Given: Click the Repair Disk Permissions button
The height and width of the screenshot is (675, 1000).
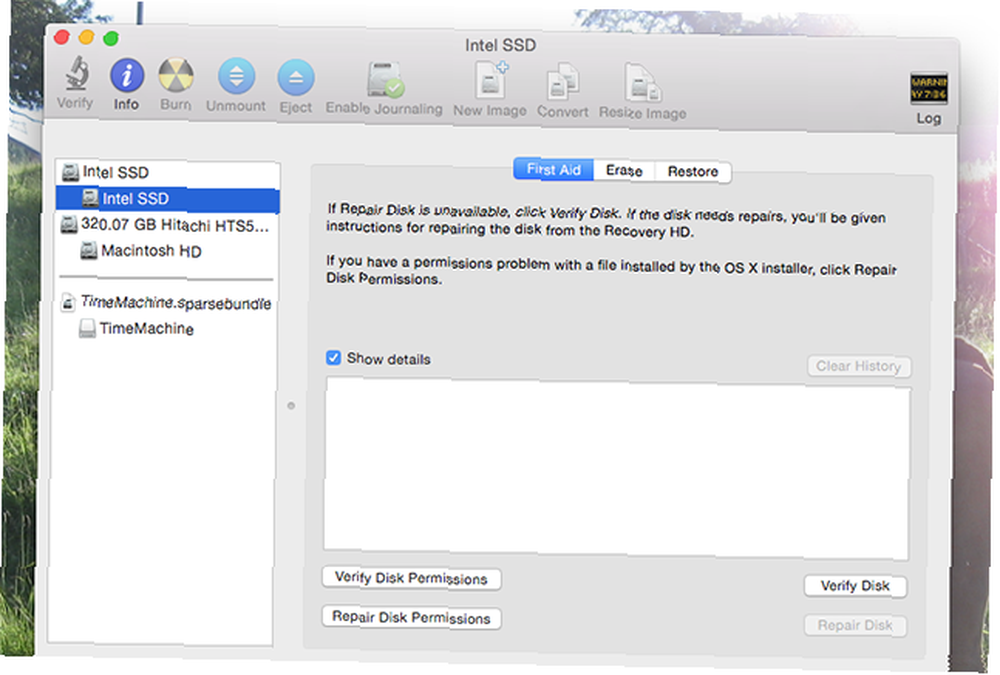Looking at the screenshot, I should [x=411, y=617].
